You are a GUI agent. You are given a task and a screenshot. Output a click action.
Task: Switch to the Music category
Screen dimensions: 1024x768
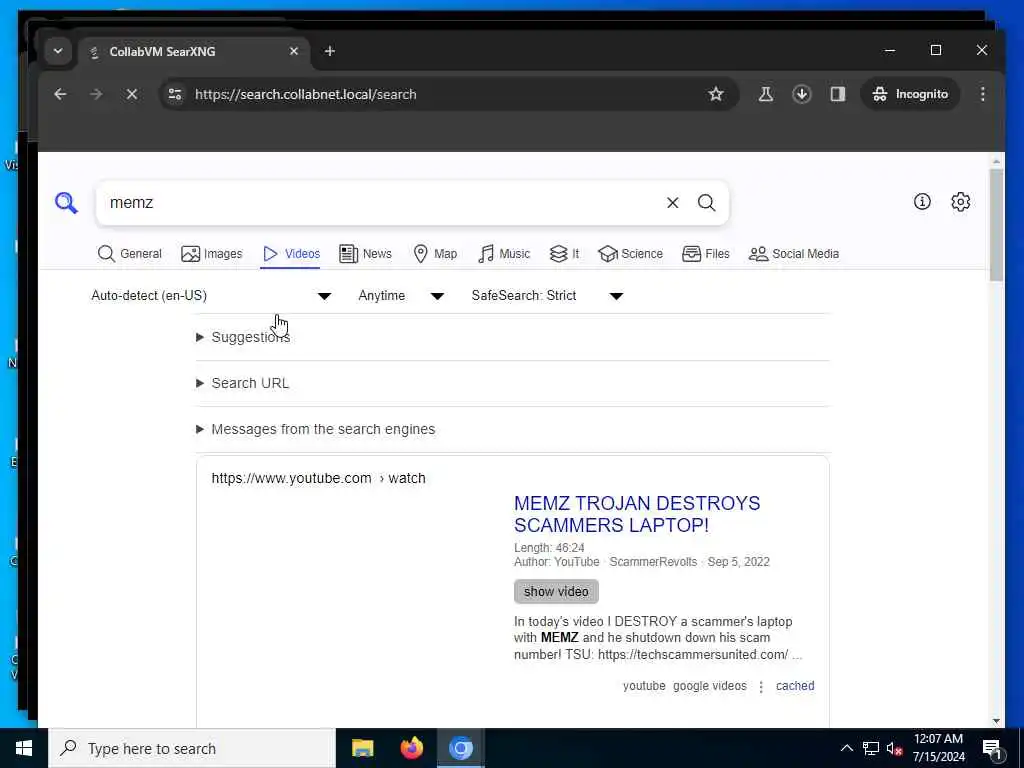504,253
